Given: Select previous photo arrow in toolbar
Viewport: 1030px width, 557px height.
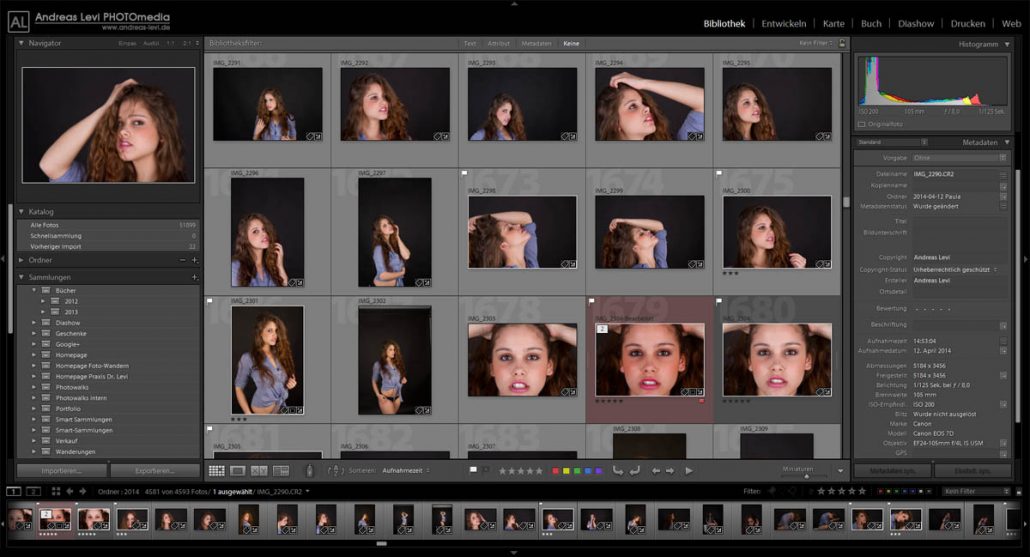Looking at the screenshot, I should (x=656, y=471).
